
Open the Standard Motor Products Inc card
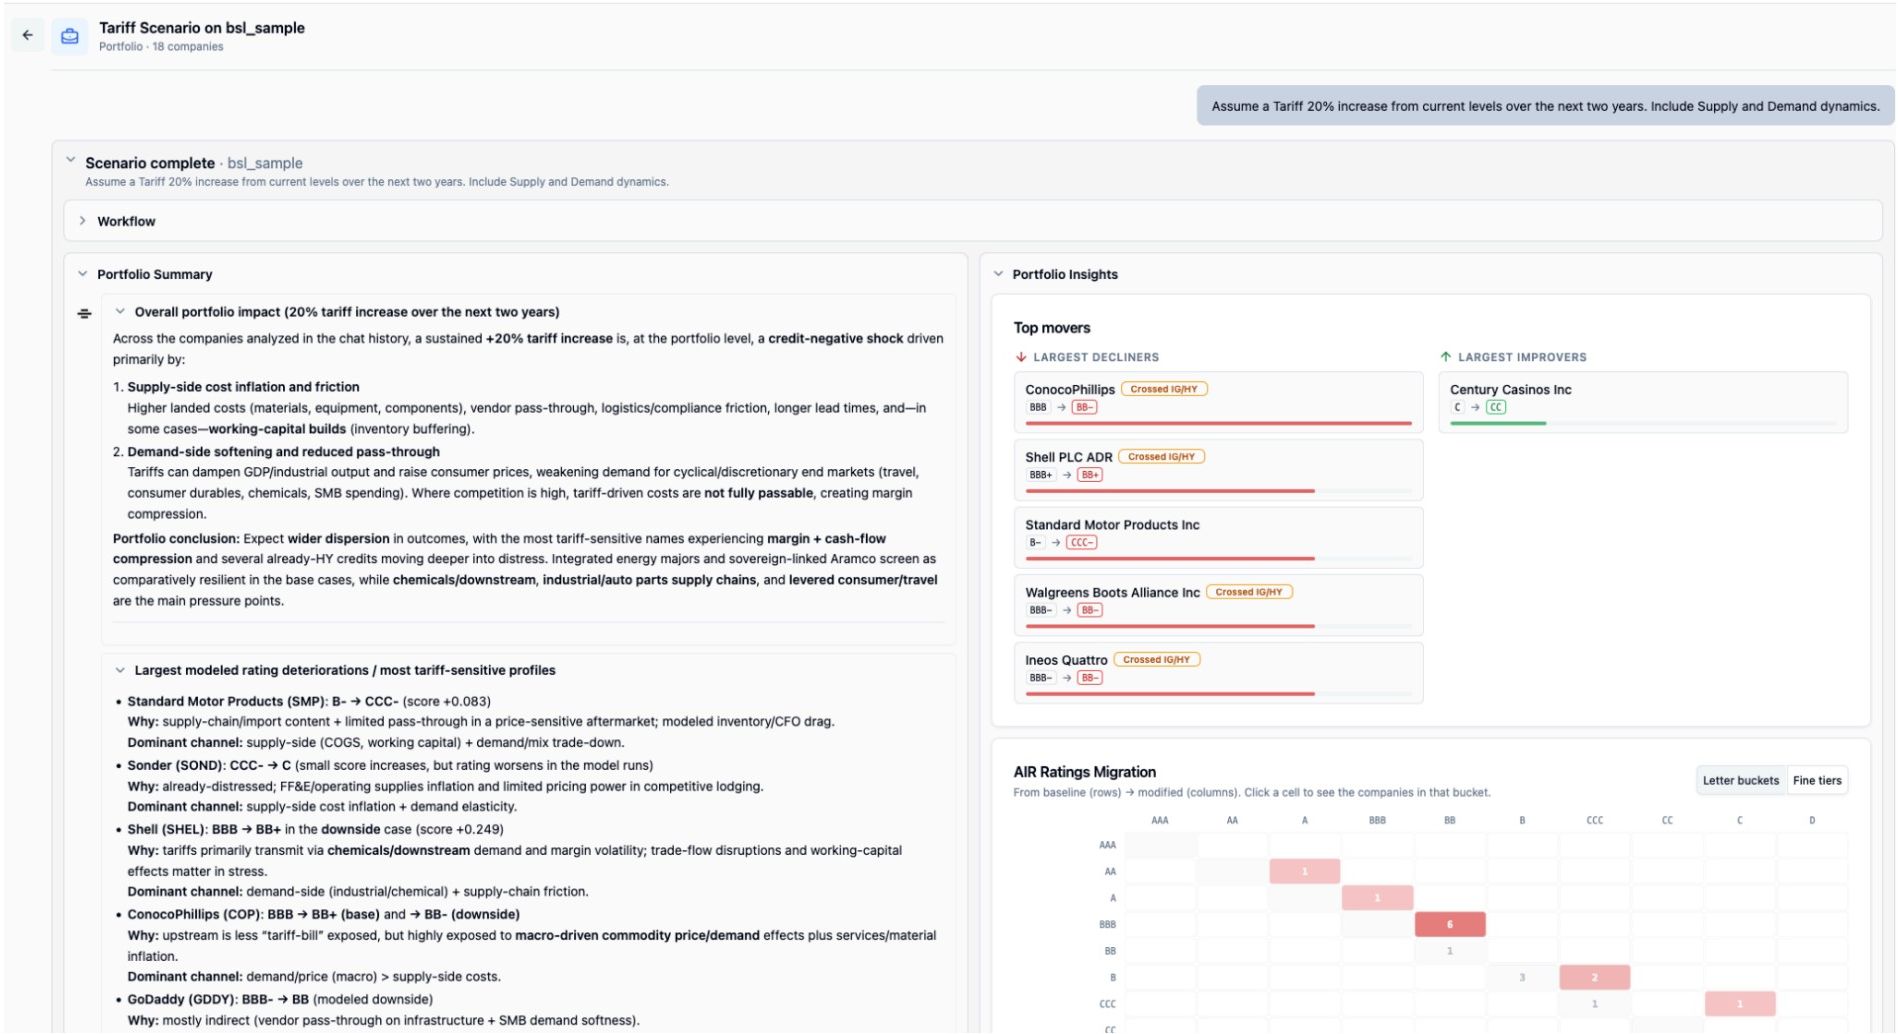1218,537
